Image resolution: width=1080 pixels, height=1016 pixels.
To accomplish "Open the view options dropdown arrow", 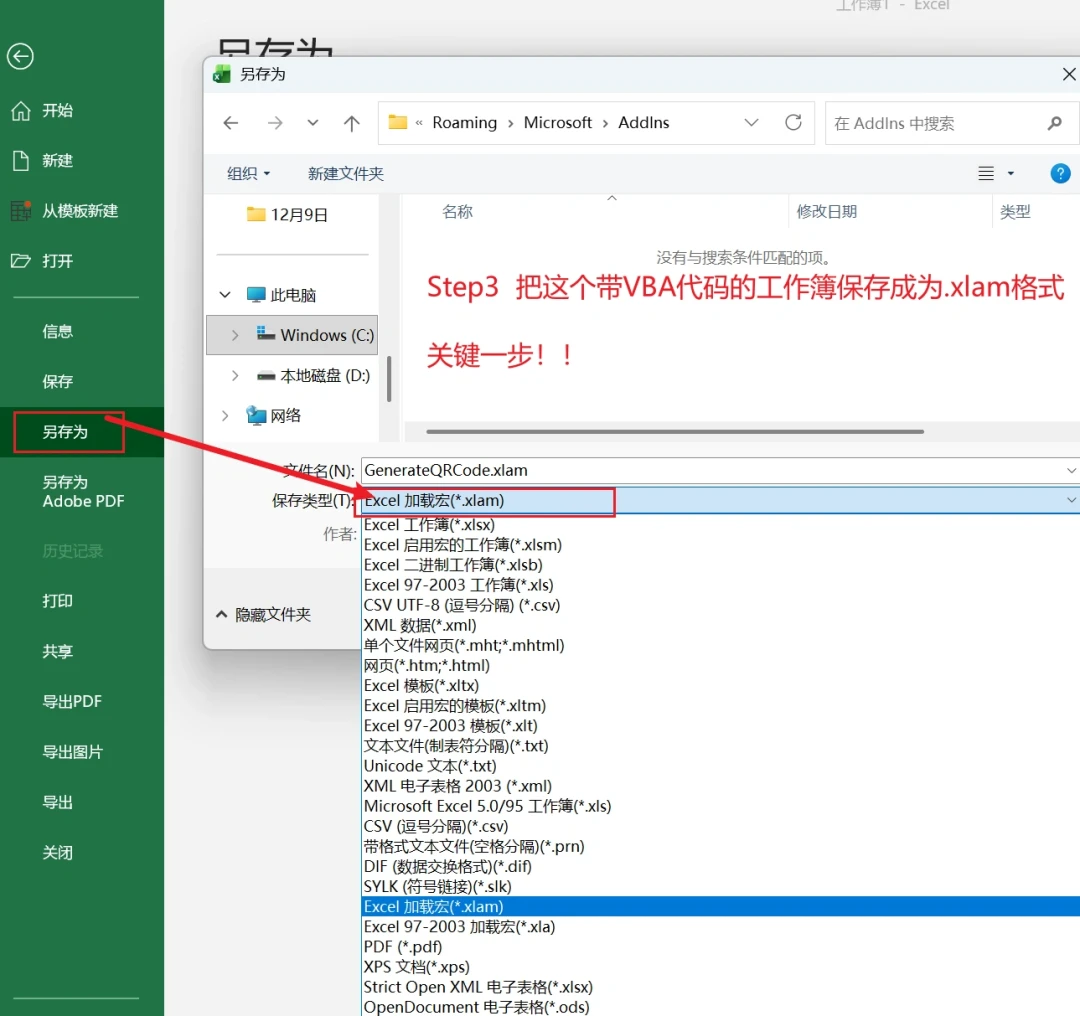I will [x=1010, y=174].
